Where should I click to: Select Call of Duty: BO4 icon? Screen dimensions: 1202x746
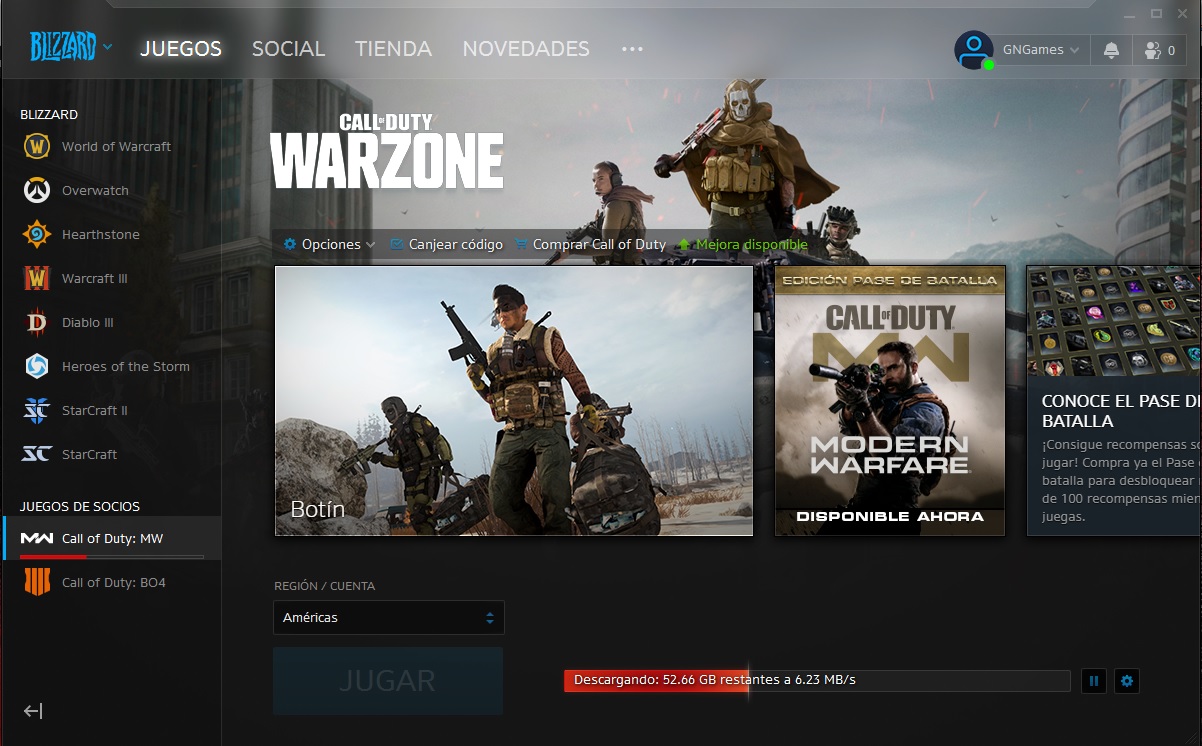[x=36, y=582]
